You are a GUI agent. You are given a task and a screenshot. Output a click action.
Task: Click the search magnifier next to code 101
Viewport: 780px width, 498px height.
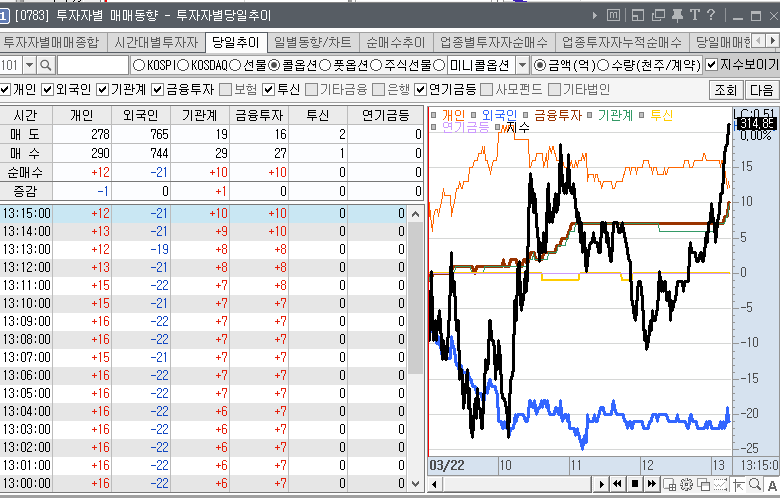pos(45,65)
